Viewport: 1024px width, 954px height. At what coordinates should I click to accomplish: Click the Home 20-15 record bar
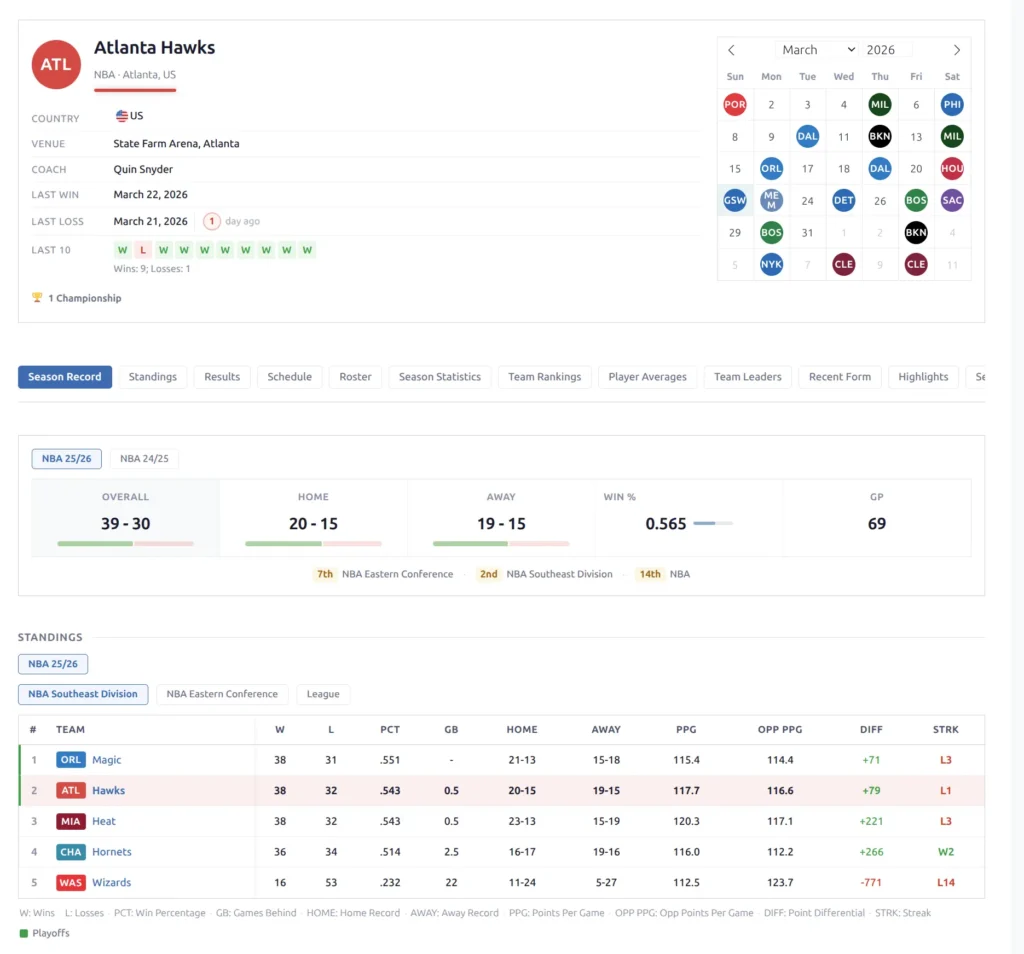[x=313, y=543]
